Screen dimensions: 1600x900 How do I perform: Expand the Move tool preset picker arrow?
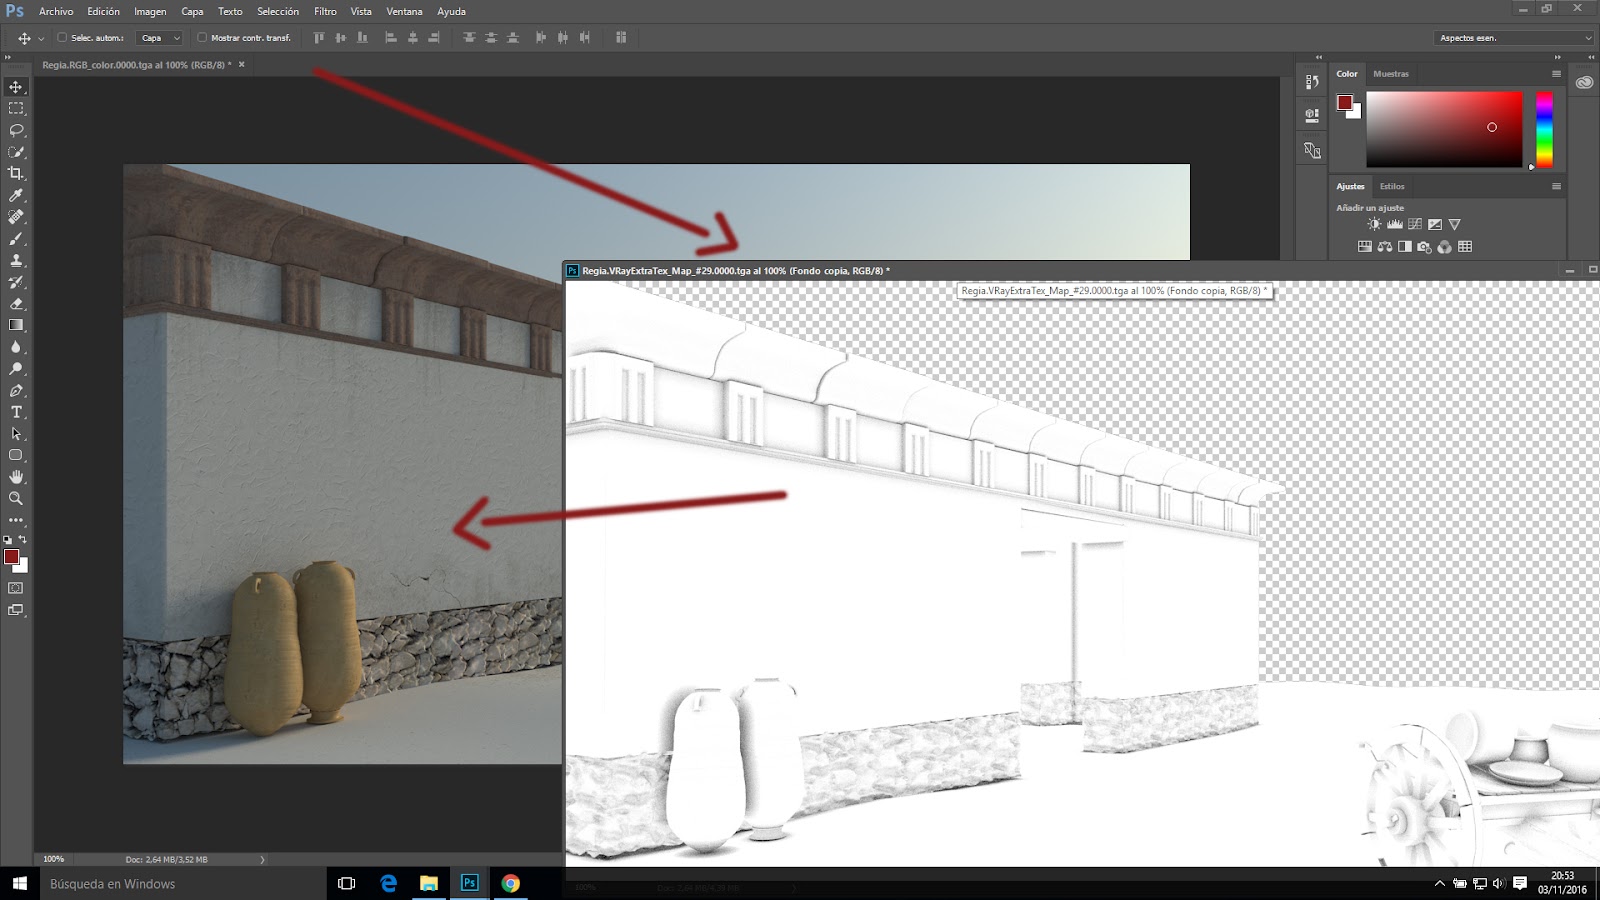[x=41, y=38]
